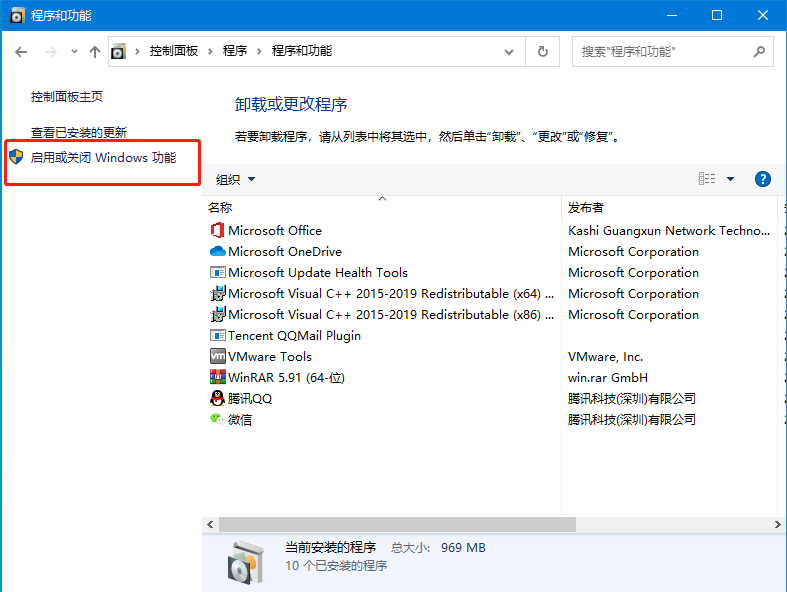The image size is (787, 592).
Task: Select VMware Tools icon
Action: tap(217, 356)
